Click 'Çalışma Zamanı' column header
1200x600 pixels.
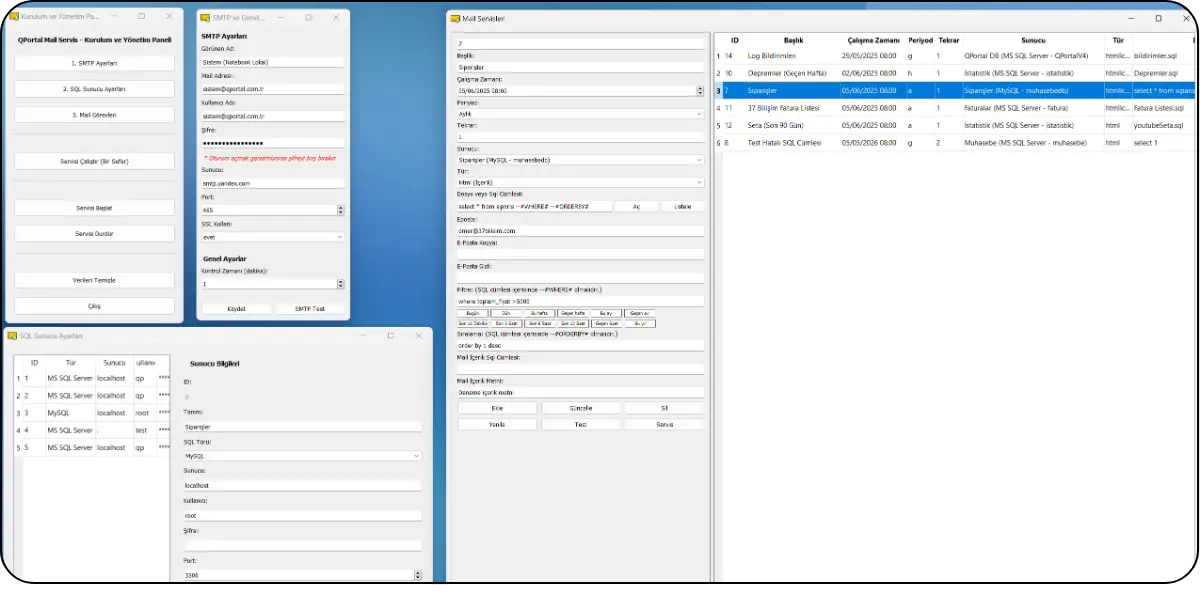[873, 40]
